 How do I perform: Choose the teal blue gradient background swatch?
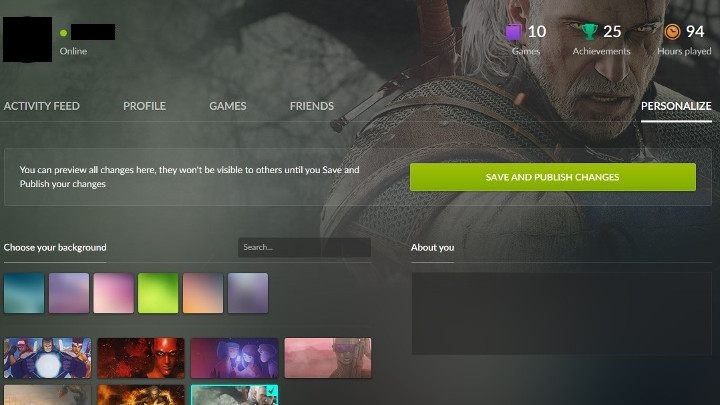pos(24,293)
